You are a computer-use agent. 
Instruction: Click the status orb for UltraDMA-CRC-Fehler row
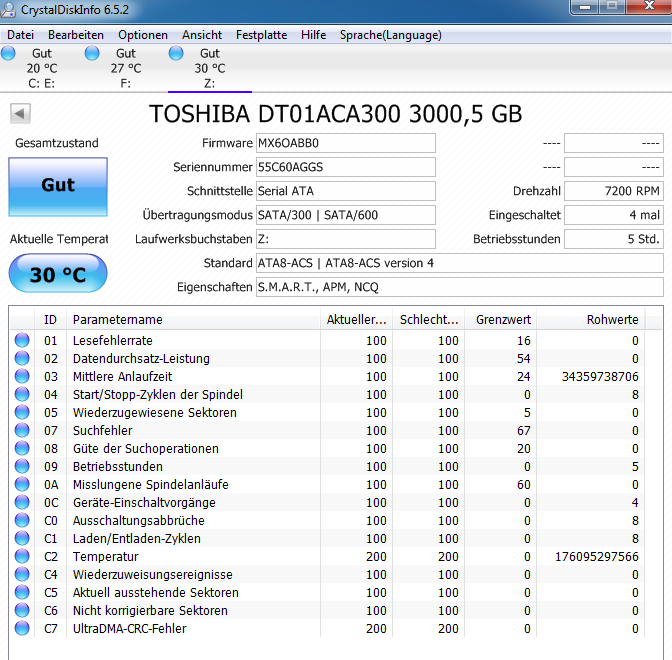click(x=22, y=628)
